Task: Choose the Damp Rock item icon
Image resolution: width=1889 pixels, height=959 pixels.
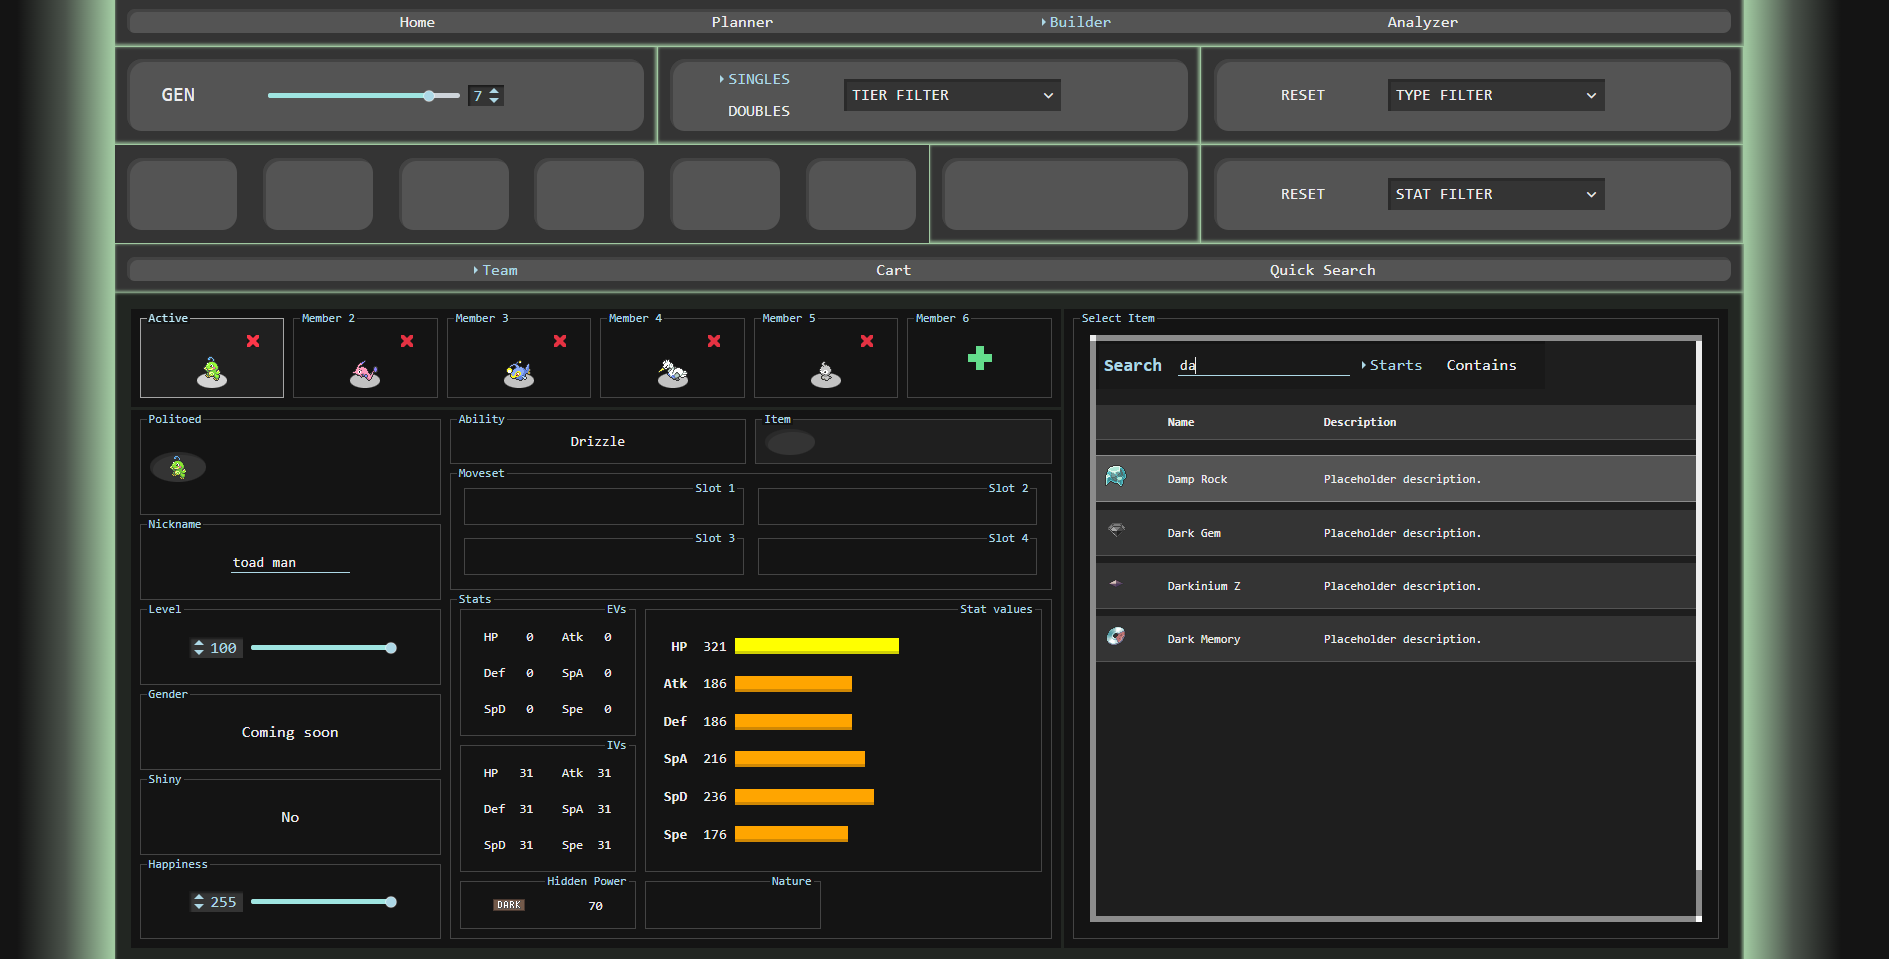Action: 1116,477
